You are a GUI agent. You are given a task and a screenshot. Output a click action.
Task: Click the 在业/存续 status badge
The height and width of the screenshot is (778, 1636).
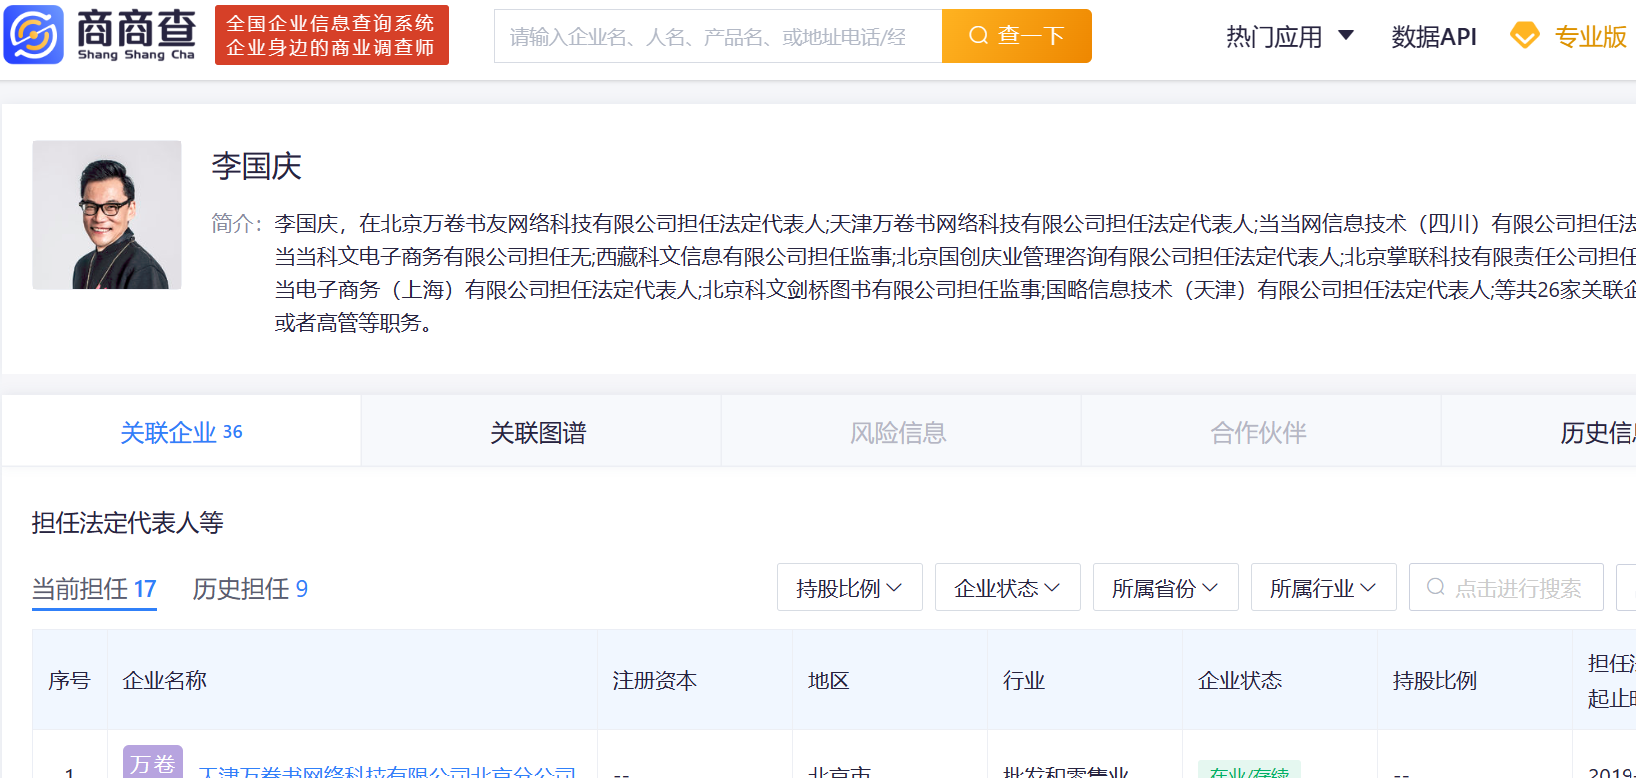(1249, 771)
